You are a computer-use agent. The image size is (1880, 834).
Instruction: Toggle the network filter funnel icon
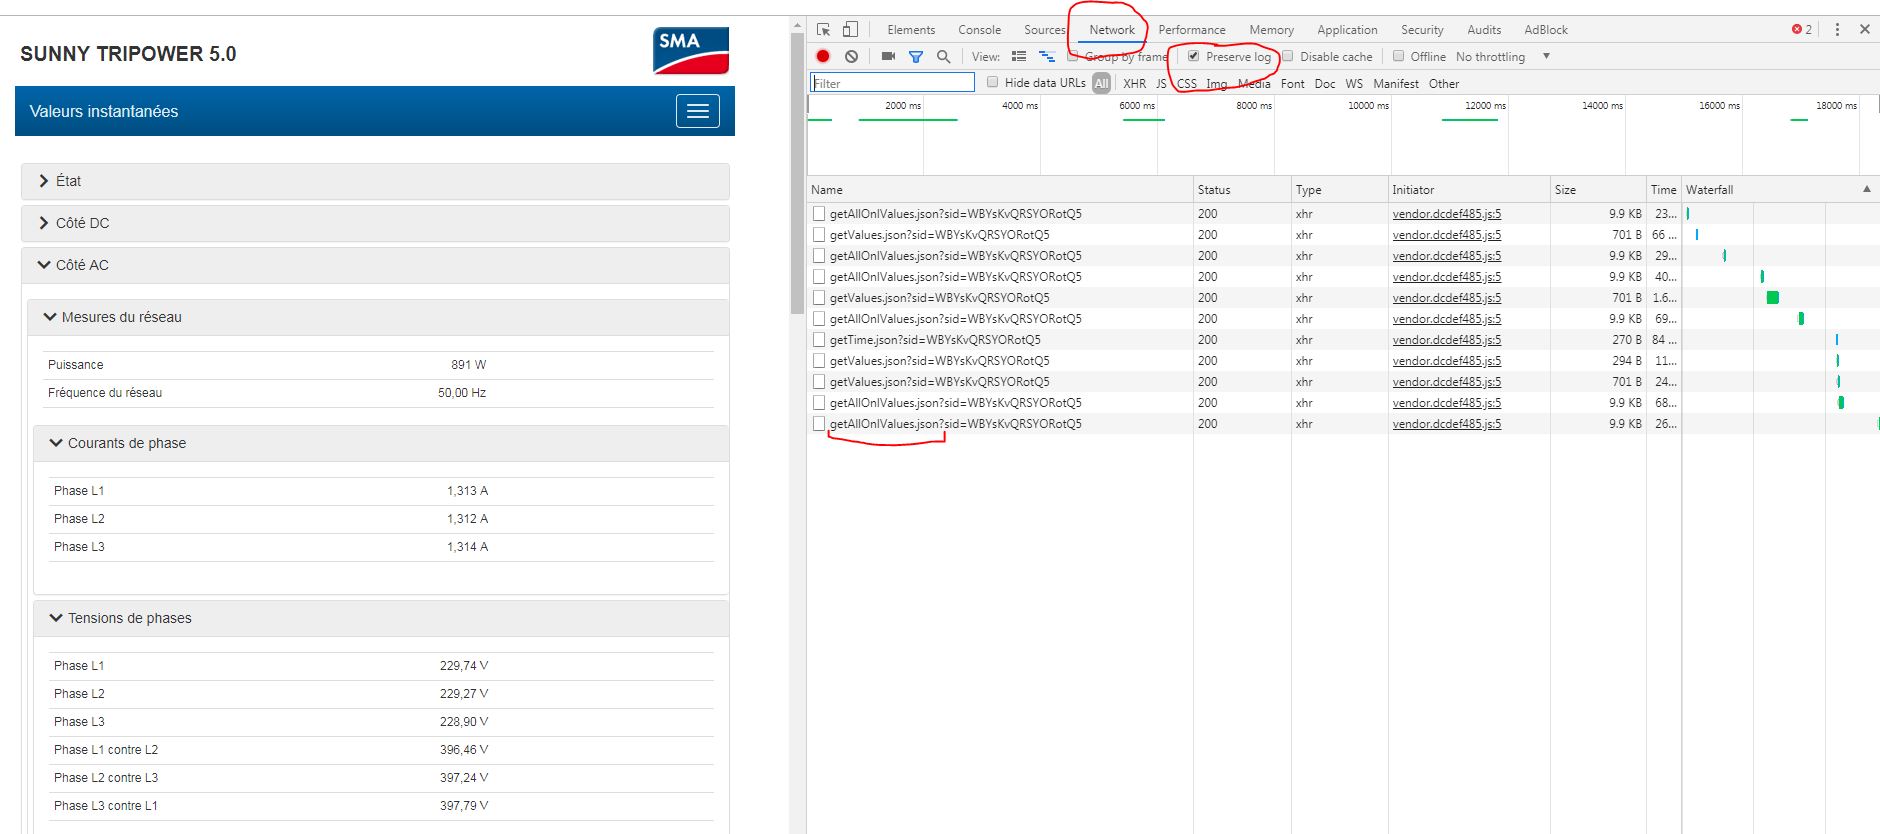pyautogui.click(x=915, y=57)
